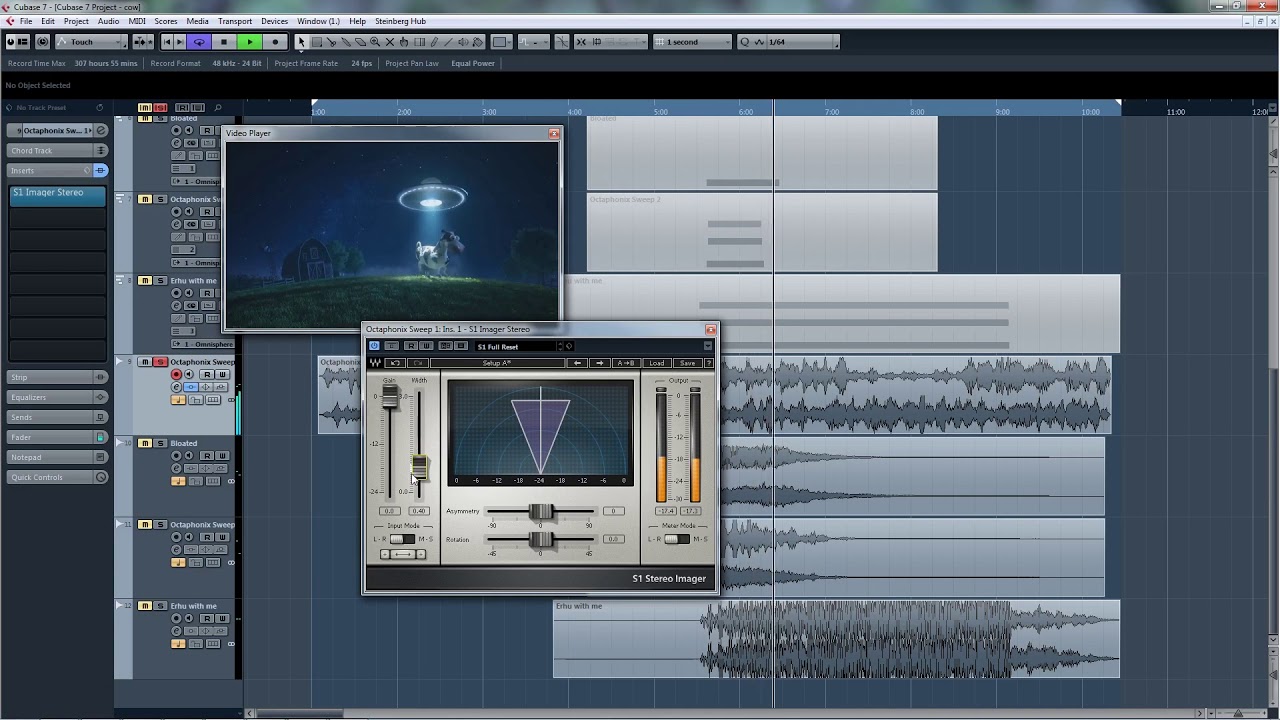Click Setup A button in S1 plugin
The width and height of the screenshot is (1280, 720).
(x=497, y=363)
